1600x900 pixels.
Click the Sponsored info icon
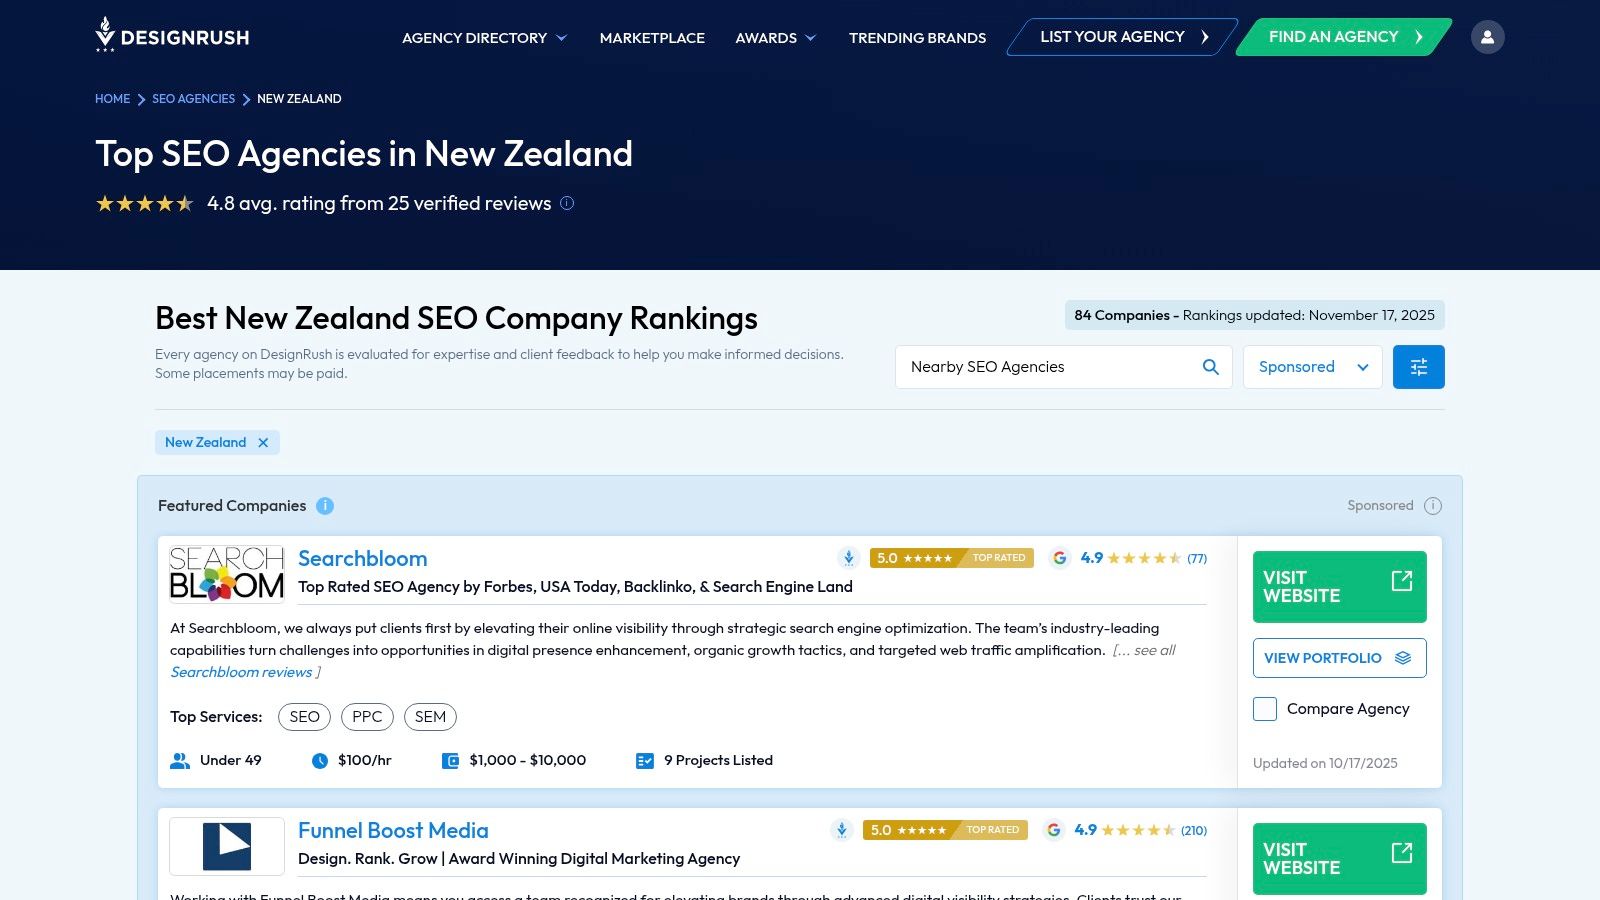(1432, 506)
